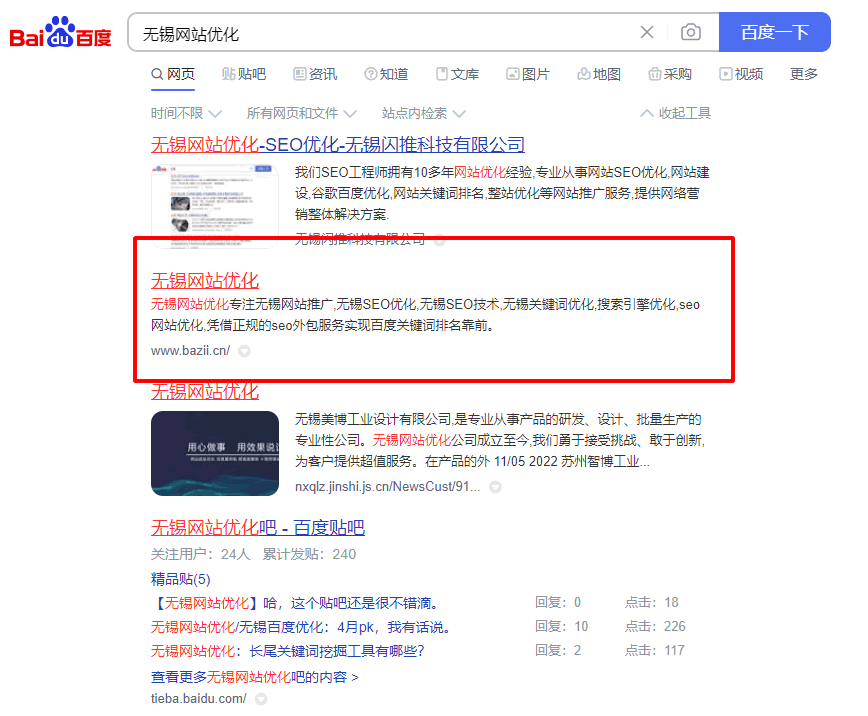This screenshot has height=716, width=868.
Task: Expand the 所有网页和文件 filter
Action: click(302, 114)
